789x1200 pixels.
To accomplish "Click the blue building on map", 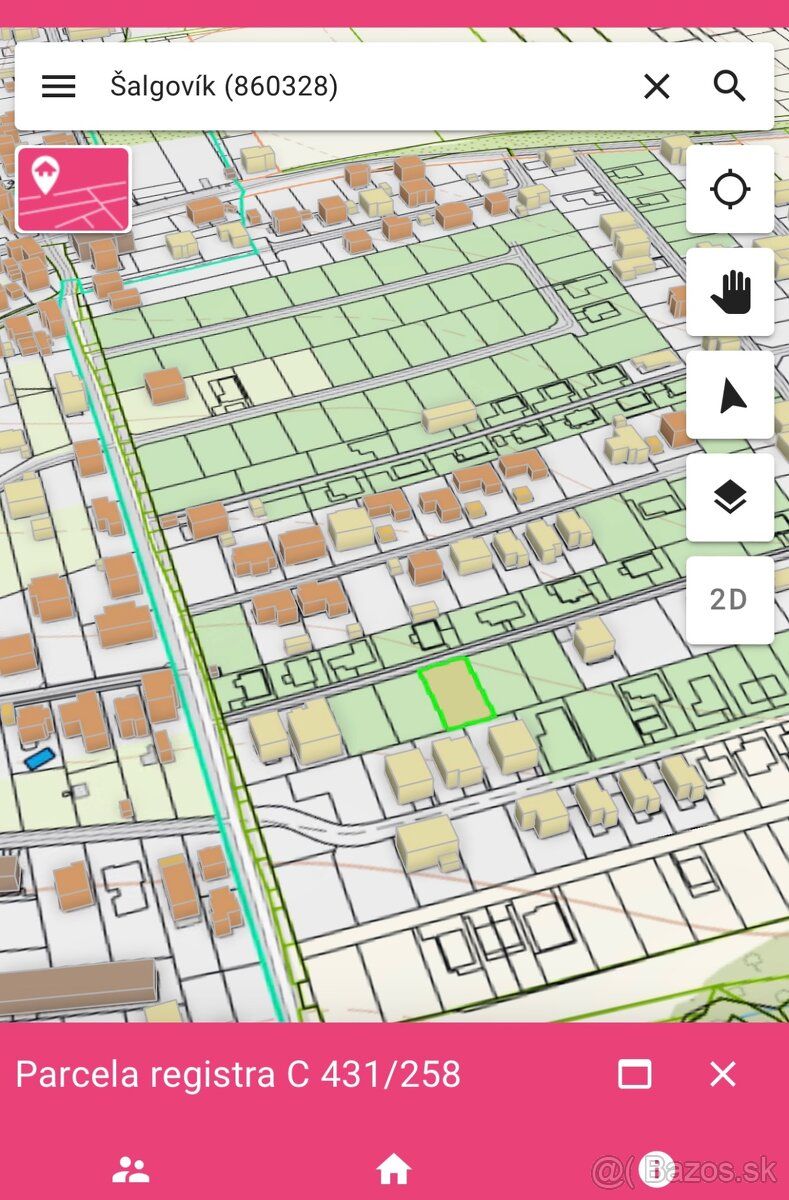I will 38,758.
